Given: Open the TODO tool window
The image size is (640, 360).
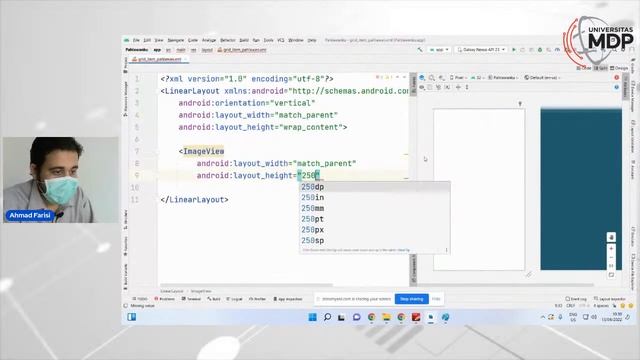Looking at the screenshot, I should tap(140, 299).
